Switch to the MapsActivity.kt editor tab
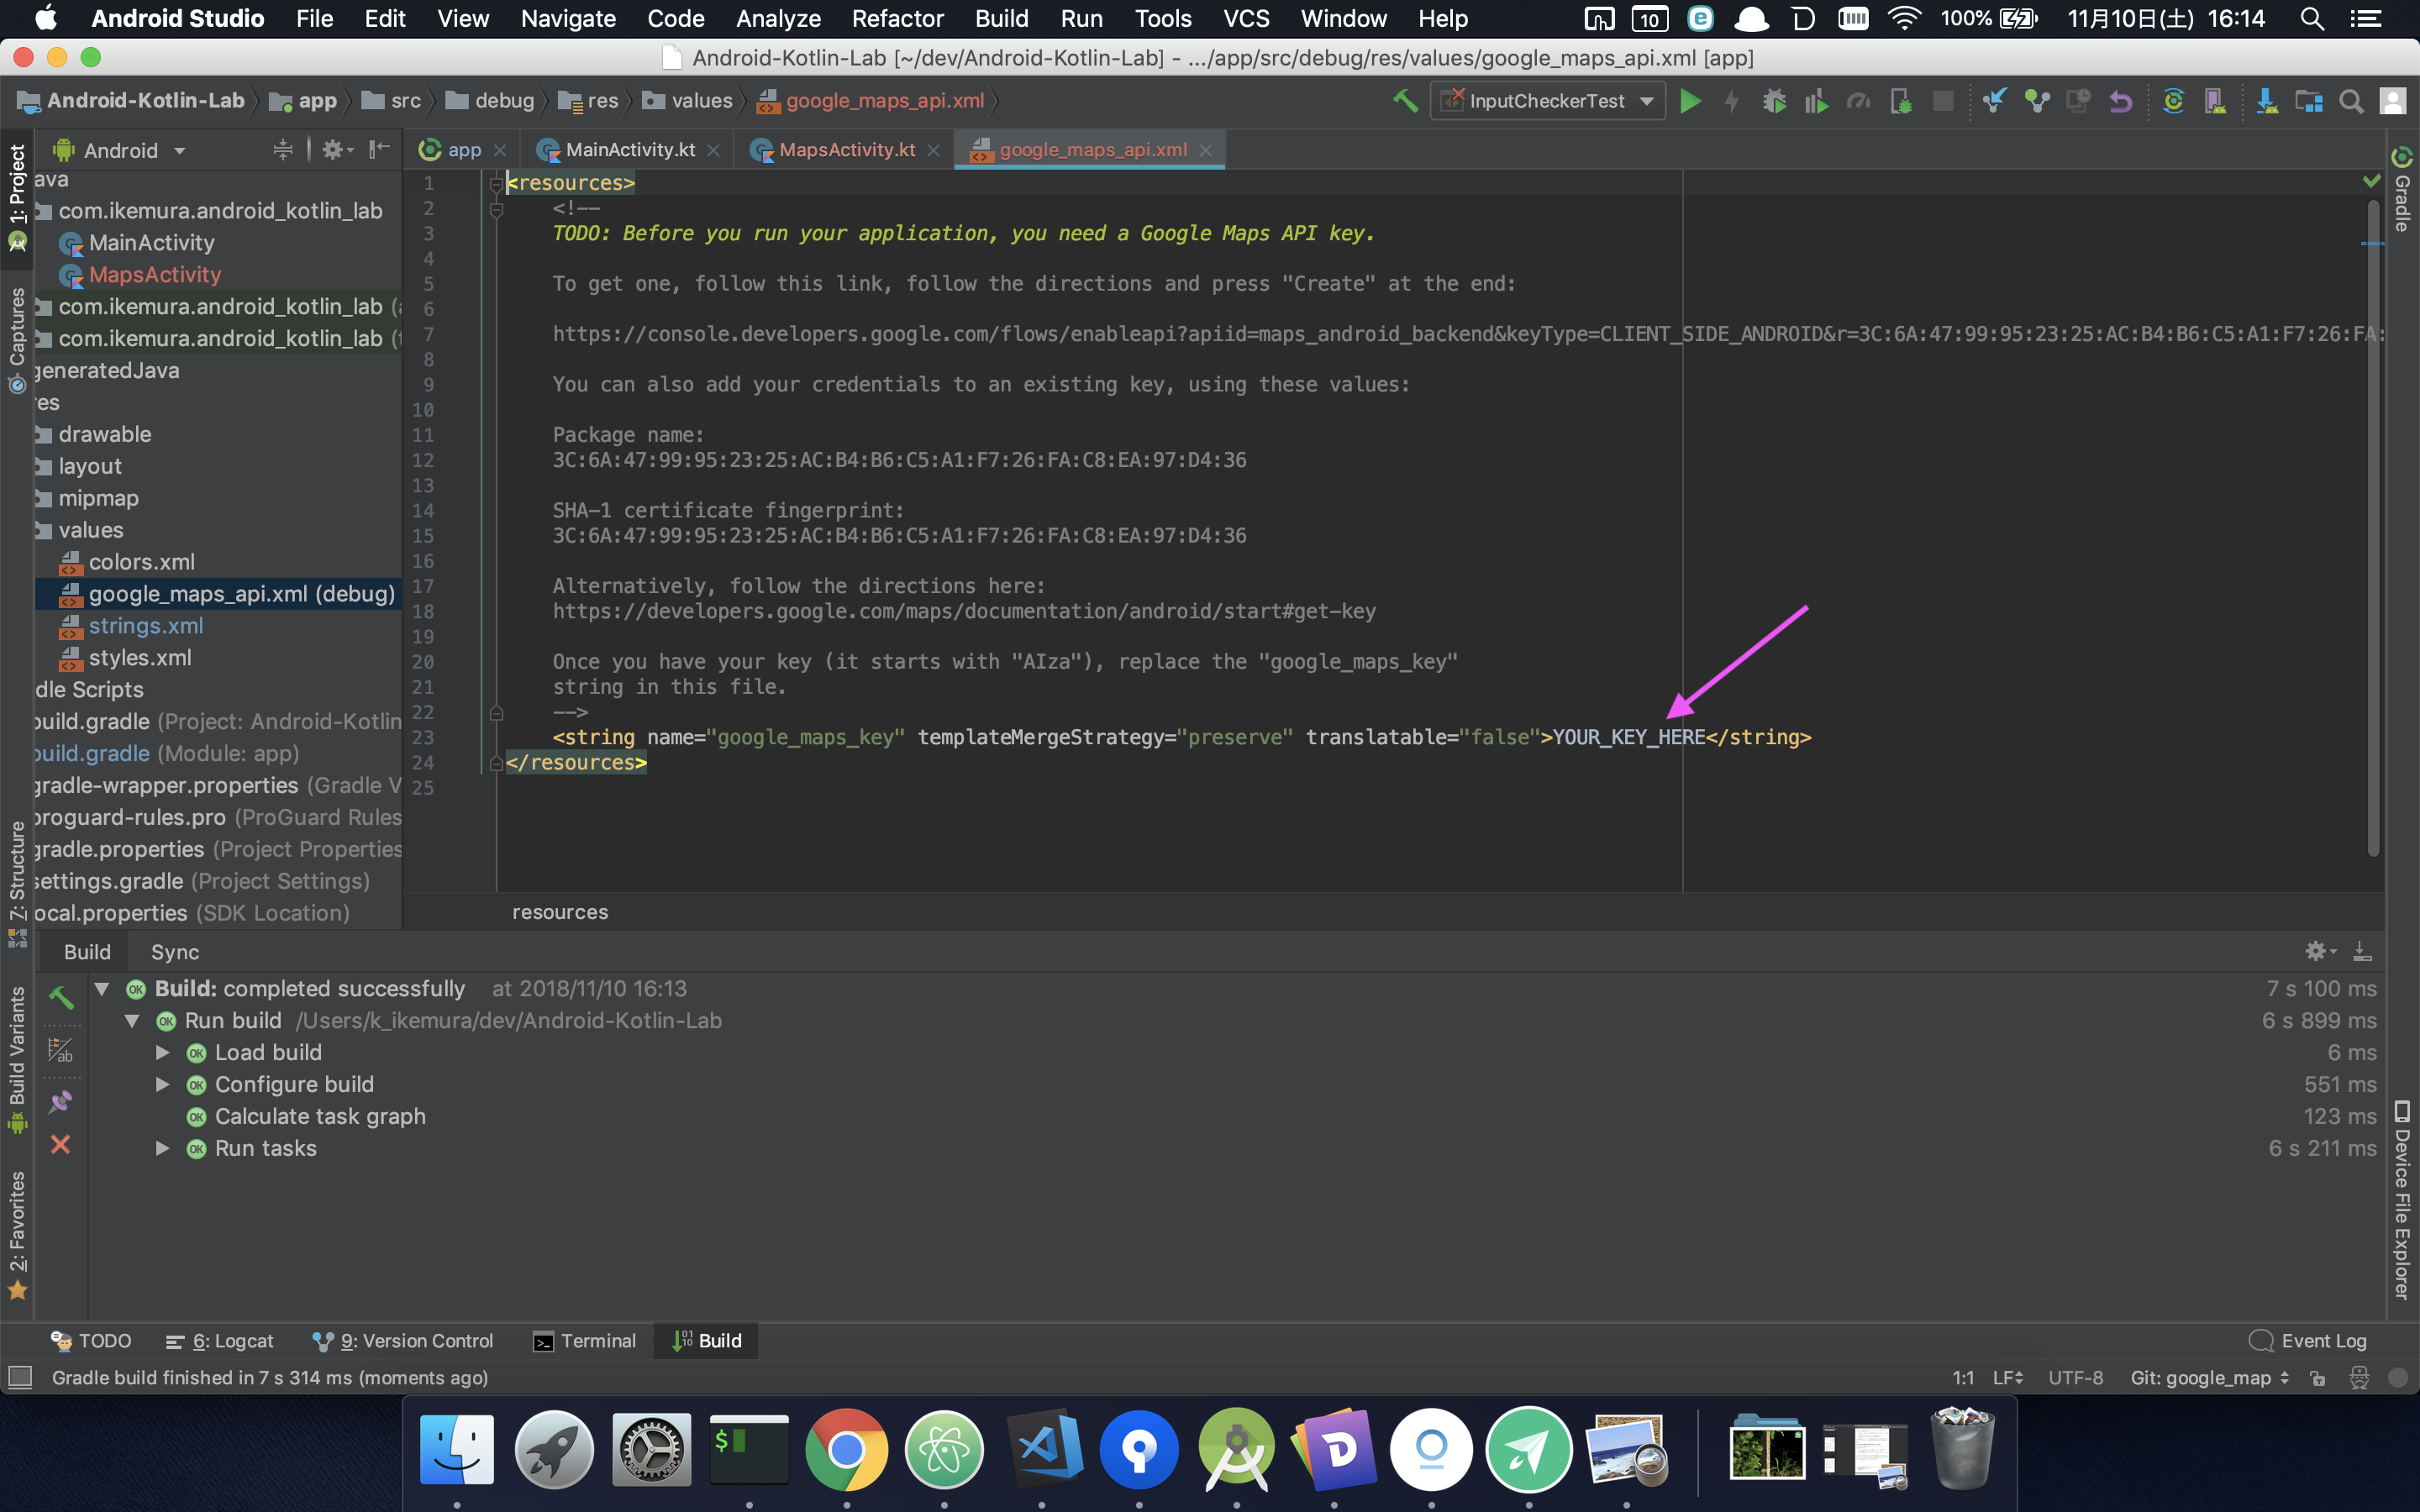Viewport: 2420px width, 1512px height. [845, 149]
